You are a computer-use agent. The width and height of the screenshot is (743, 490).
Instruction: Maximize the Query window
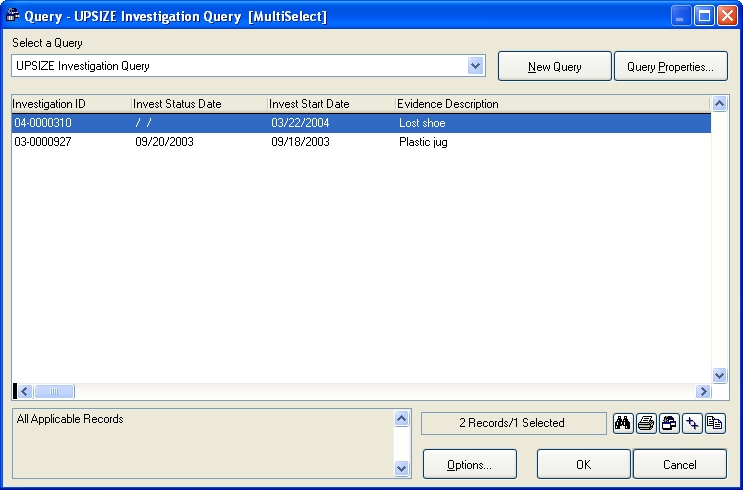[x=704, y=16]
